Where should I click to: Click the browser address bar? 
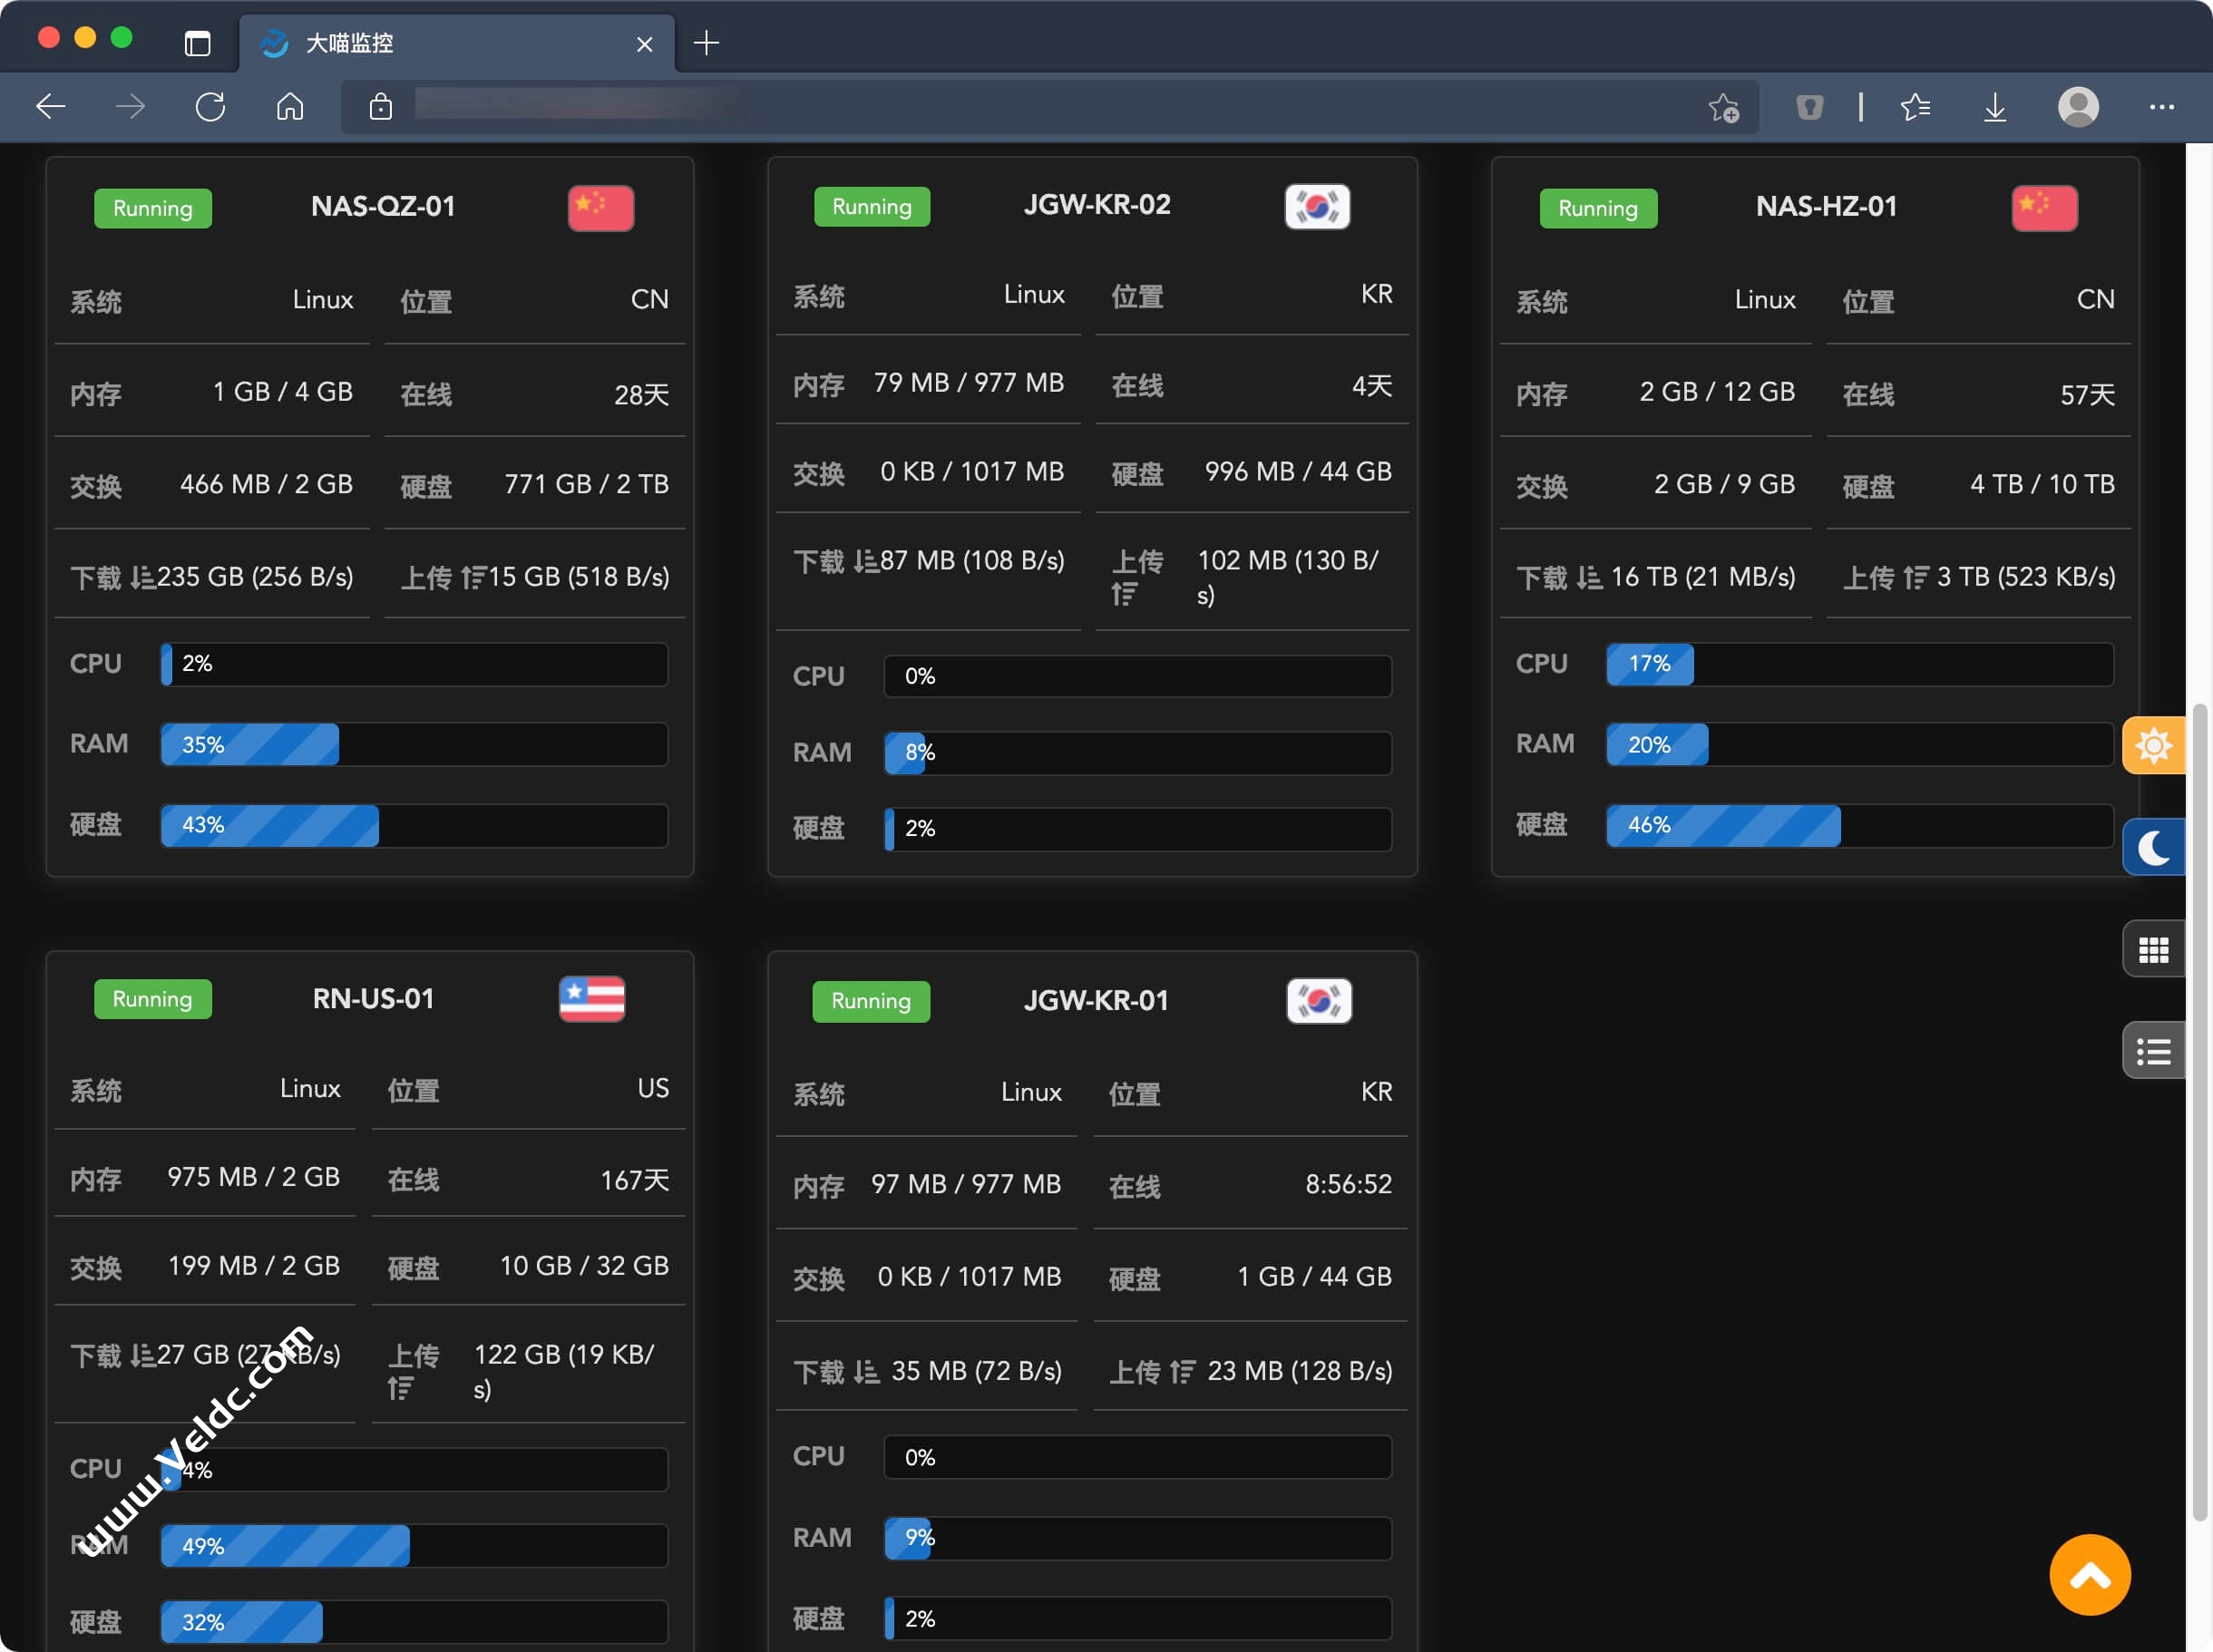(900, 106)
